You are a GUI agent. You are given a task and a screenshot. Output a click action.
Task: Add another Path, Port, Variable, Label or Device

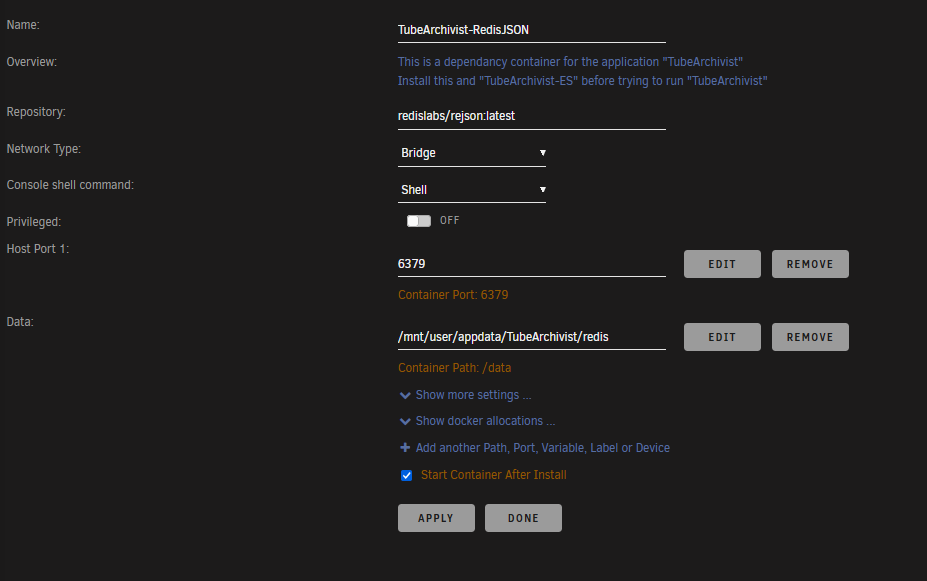click(x=542, y=448)
